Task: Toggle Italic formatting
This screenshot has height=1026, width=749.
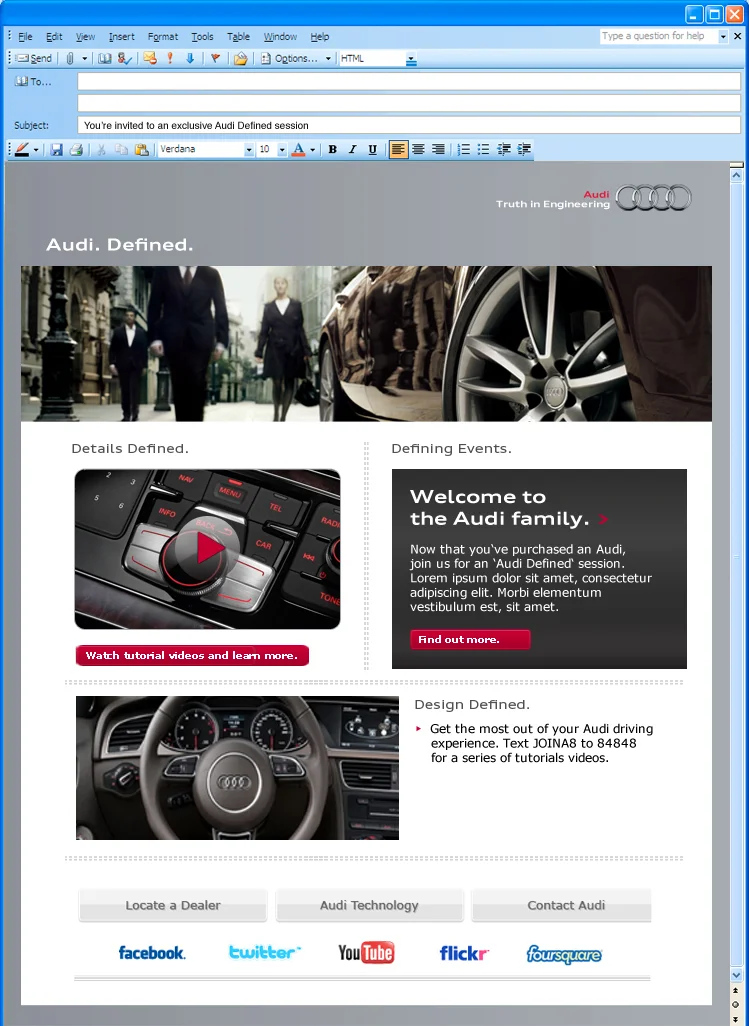Action: [x=353, y=149]
